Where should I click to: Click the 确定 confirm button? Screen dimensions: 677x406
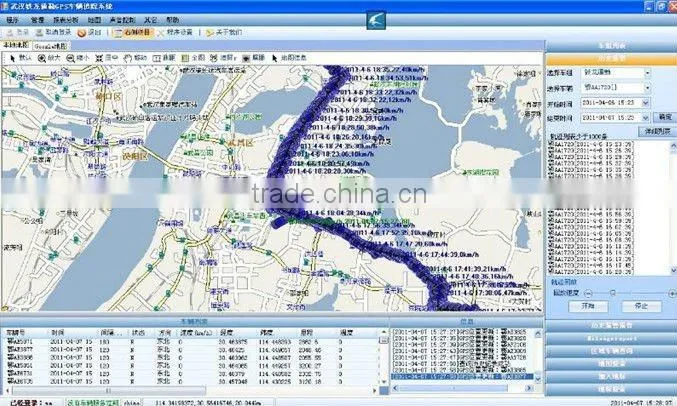point(664,117)
